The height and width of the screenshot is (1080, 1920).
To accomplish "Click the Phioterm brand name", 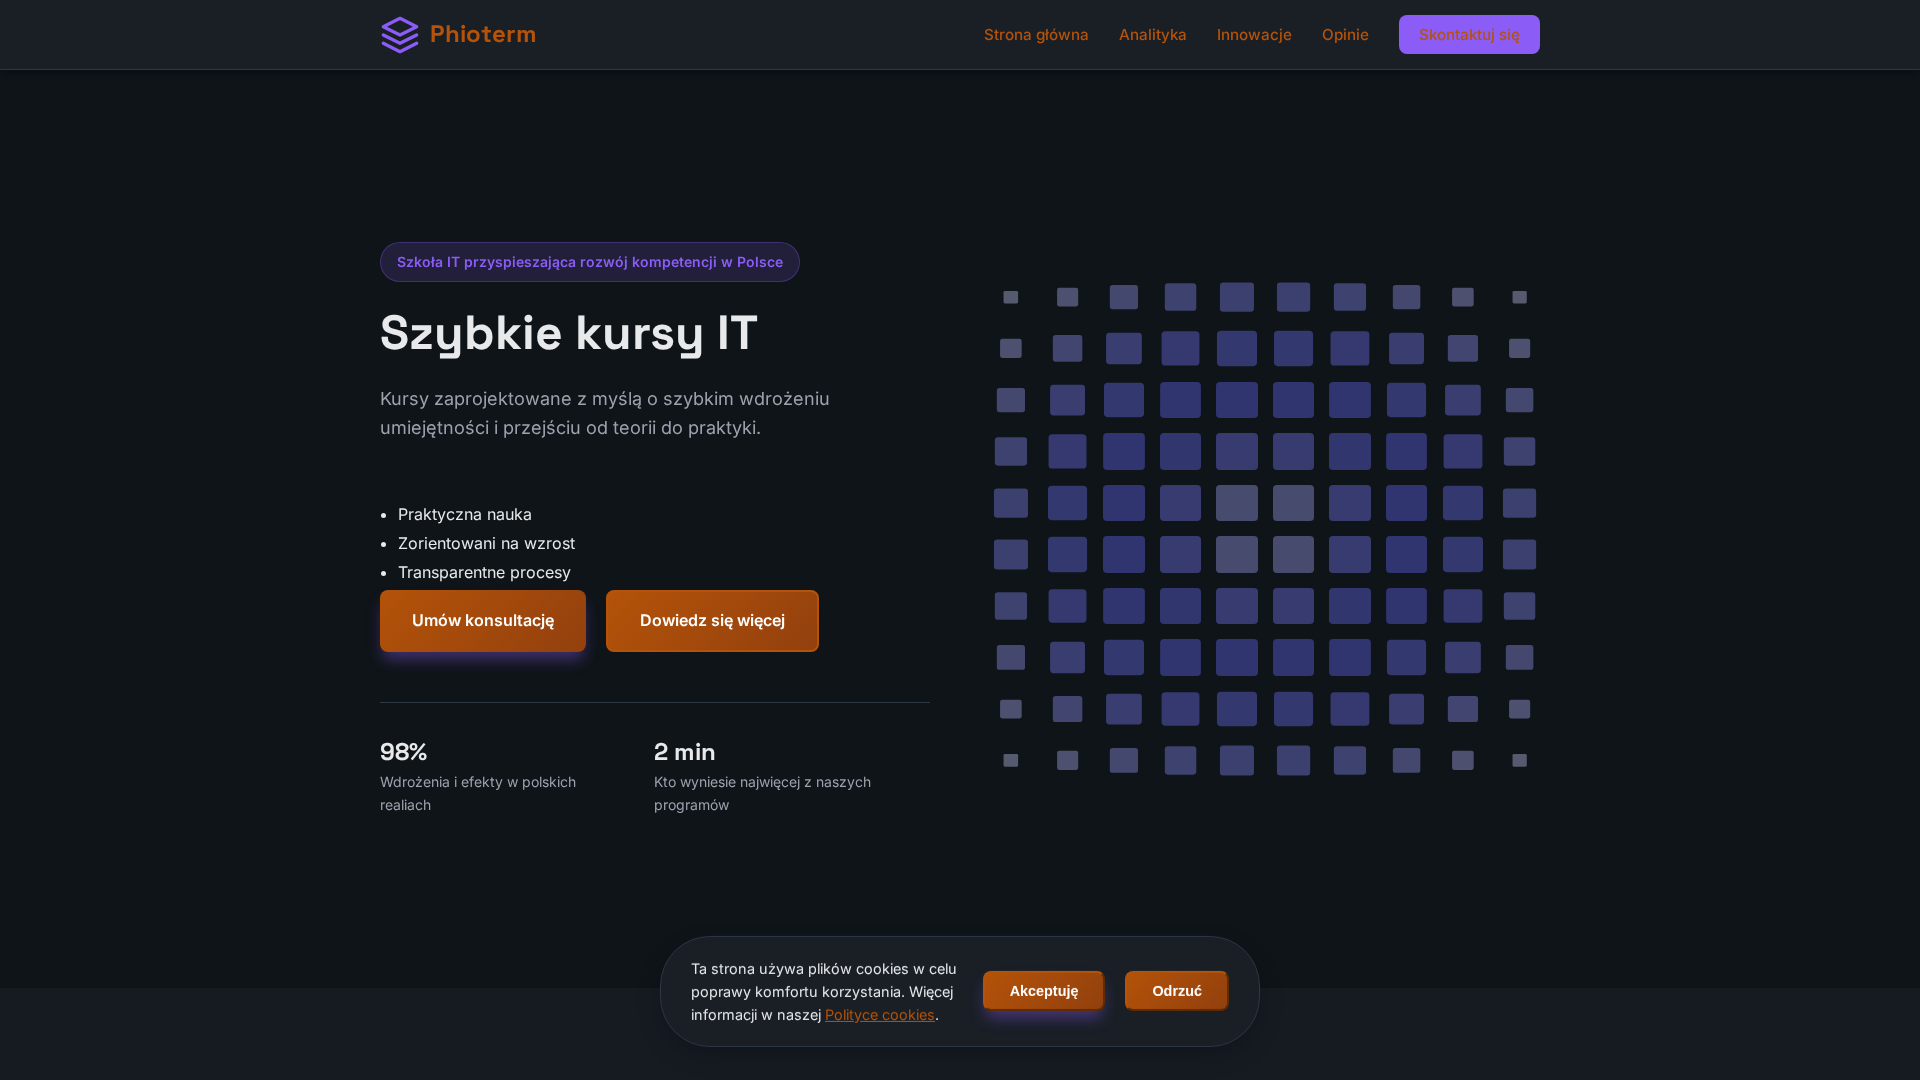I will 483,34.
